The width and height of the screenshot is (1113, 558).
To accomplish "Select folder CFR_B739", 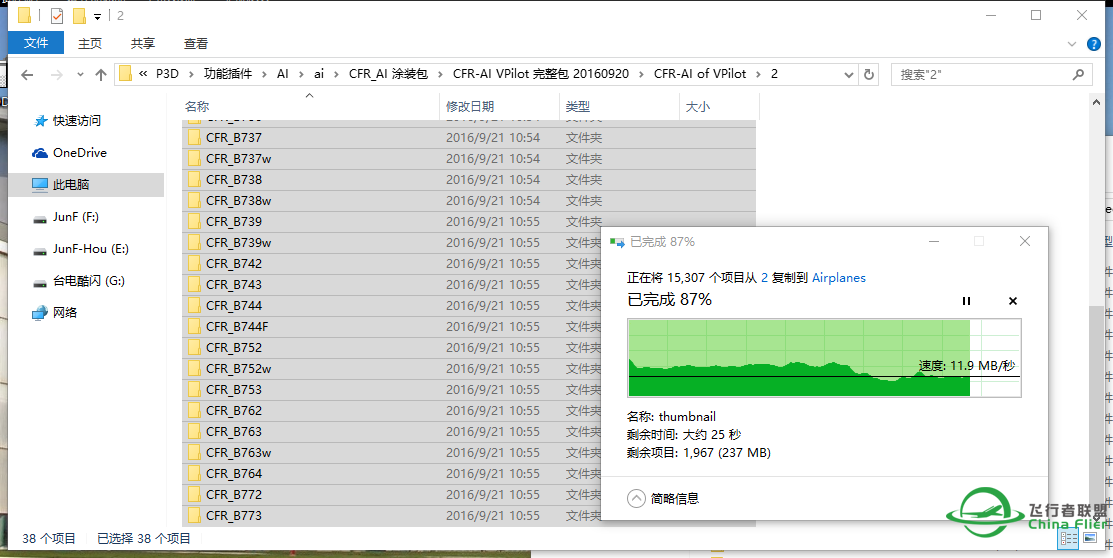I will click(x=468, y=221).
